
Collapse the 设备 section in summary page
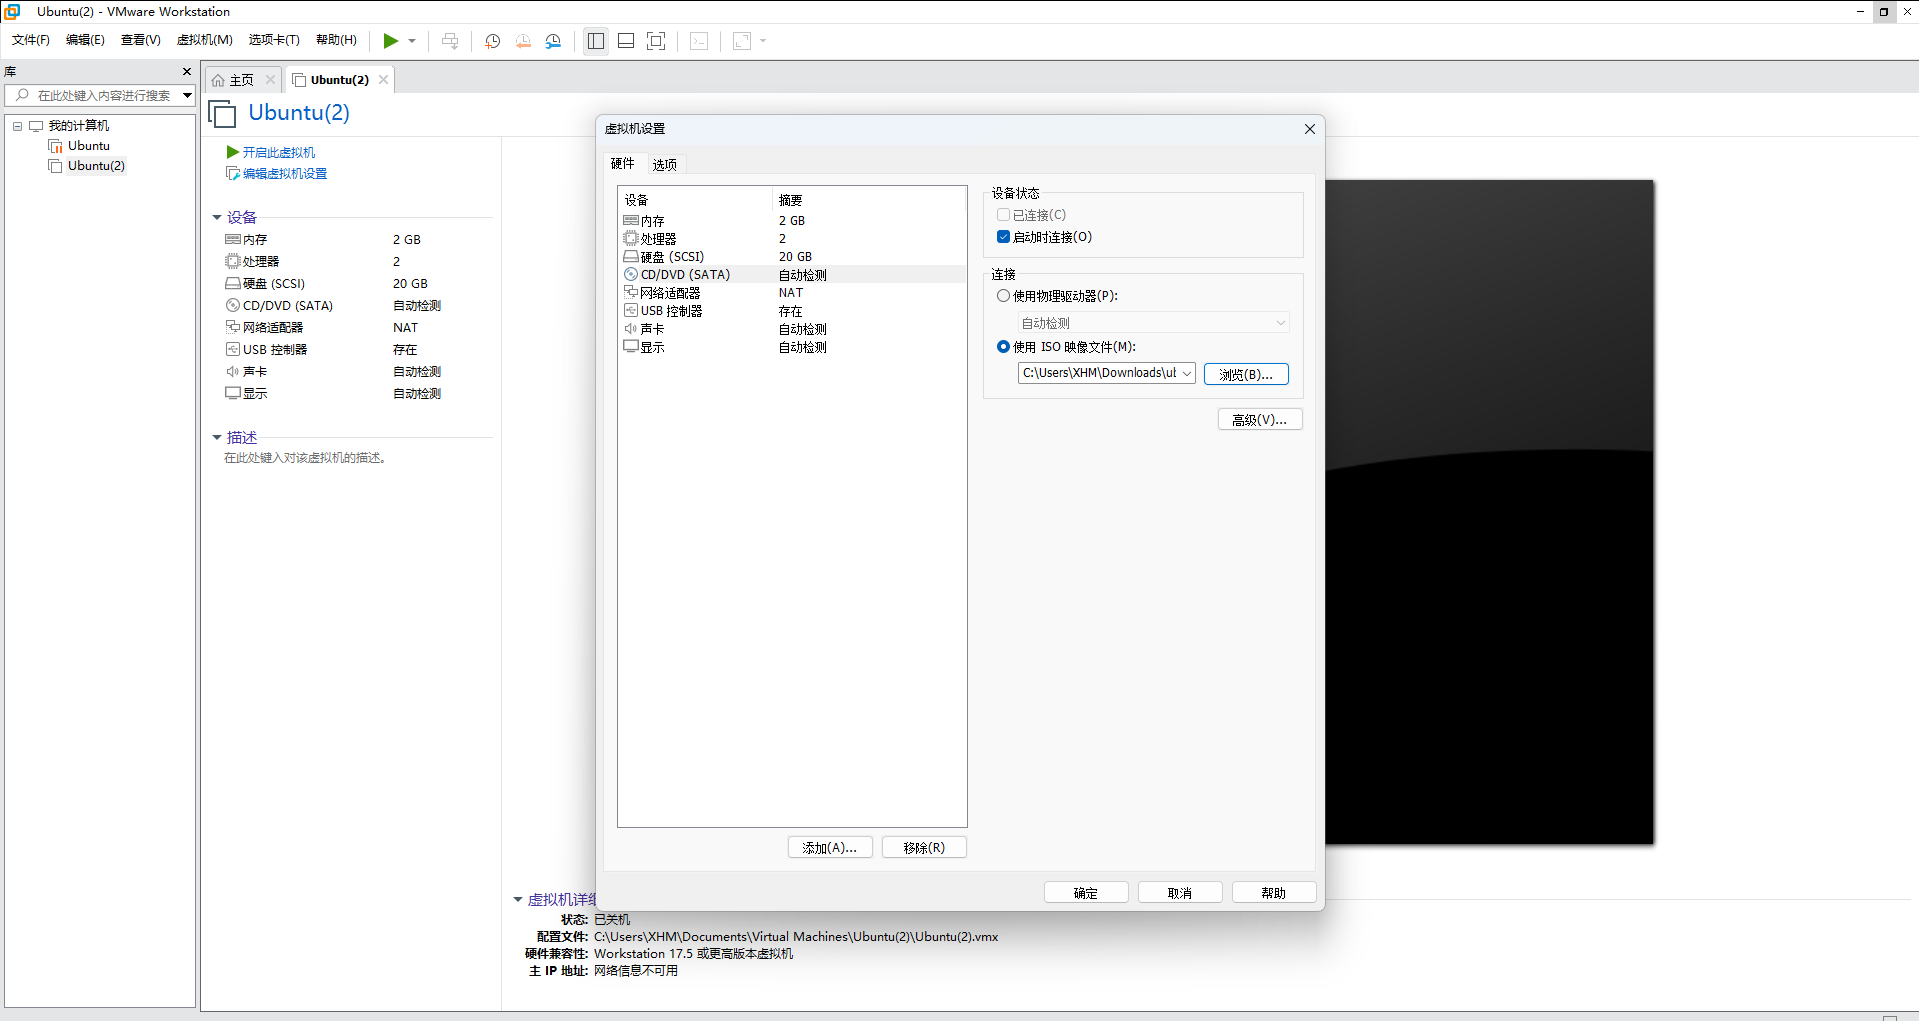pyautogui.click(x=217, y=218)
